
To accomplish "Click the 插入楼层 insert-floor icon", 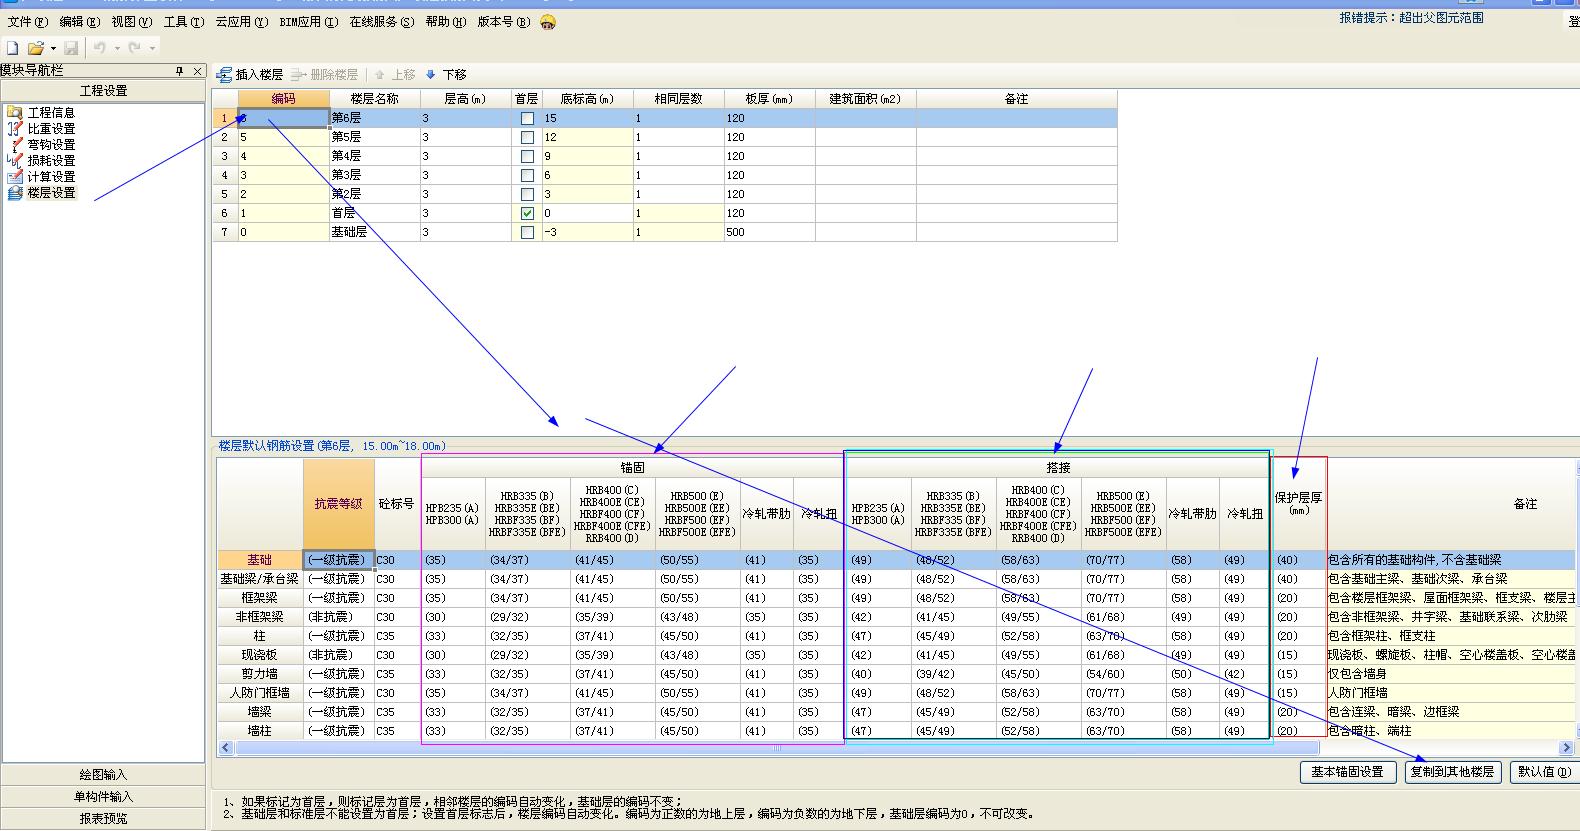I will coord(225,75).
